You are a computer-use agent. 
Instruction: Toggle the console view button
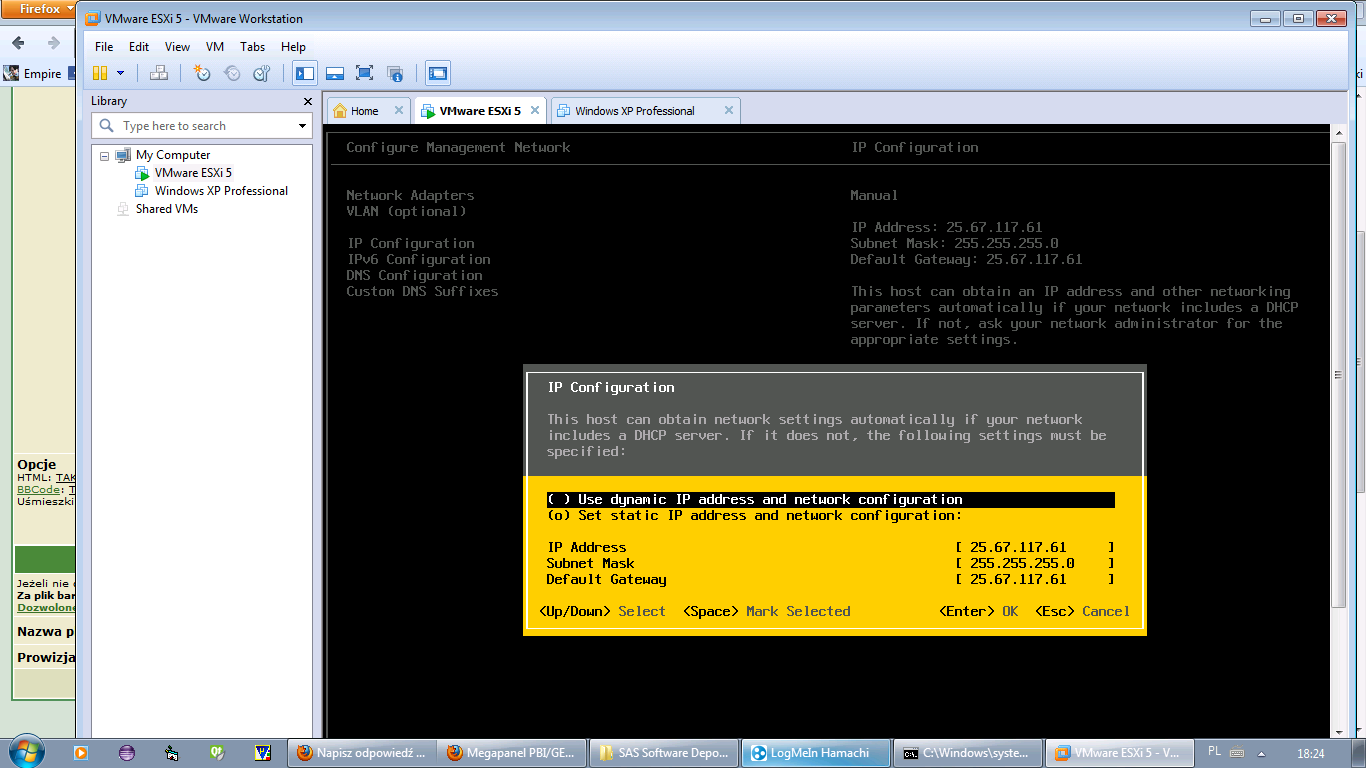tap(438, 73)
